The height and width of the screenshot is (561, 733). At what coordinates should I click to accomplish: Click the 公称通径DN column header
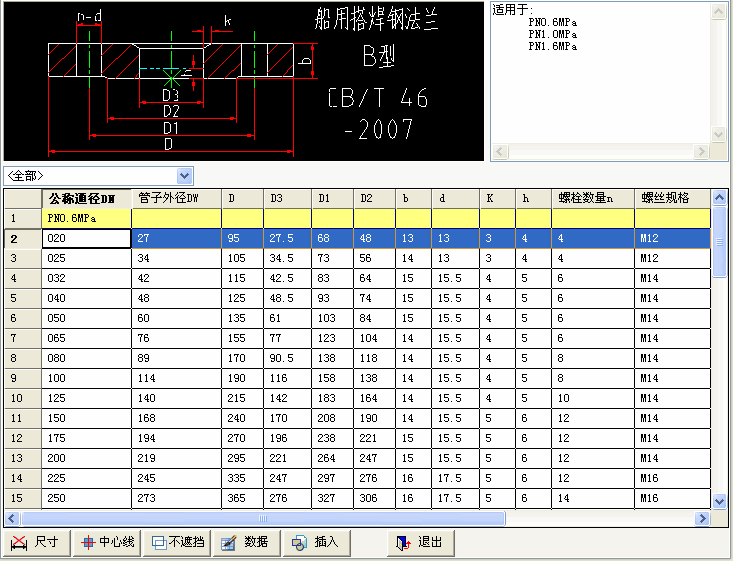(87, 198)
